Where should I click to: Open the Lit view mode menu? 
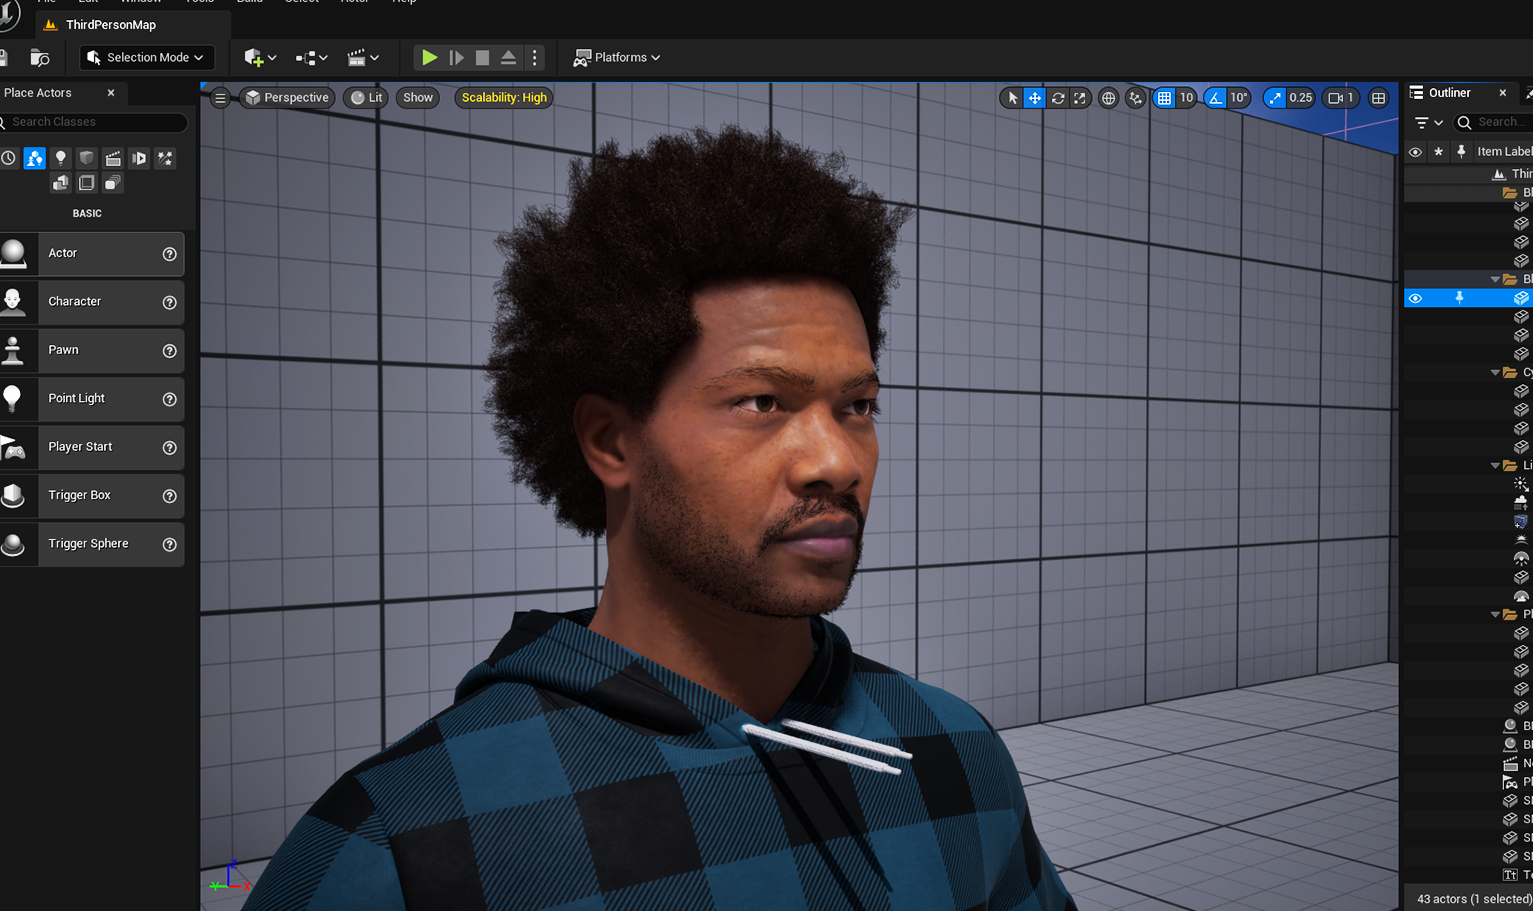367,98
